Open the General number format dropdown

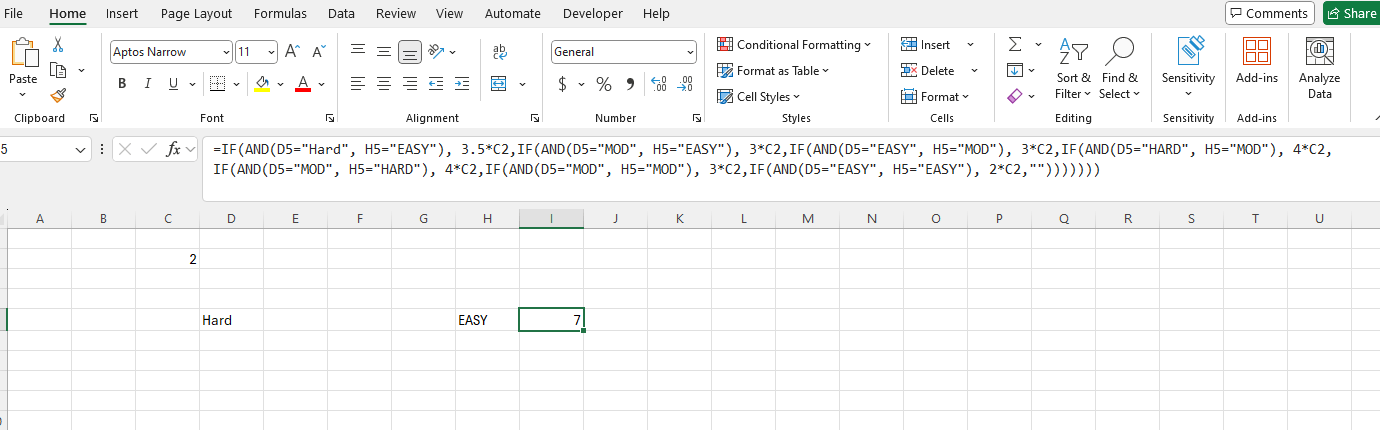pos(690,52)
